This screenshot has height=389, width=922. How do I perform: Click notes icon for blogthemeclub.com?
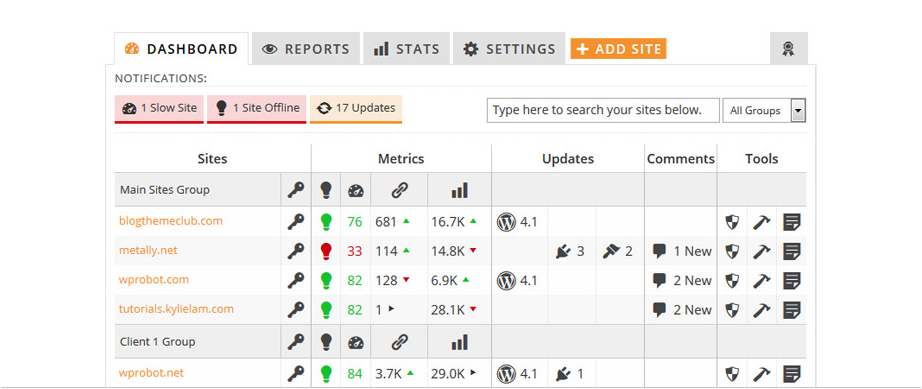click(x=792, y=222)
